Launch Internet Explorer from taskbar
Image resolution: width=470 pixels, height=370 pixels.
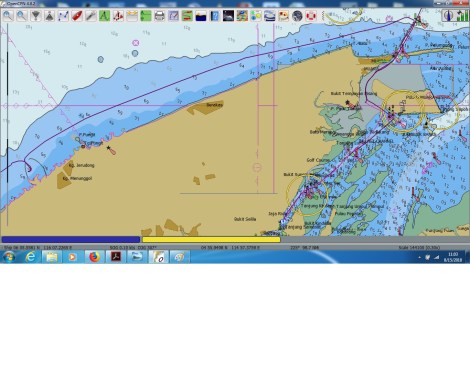(x=31, y=257)
